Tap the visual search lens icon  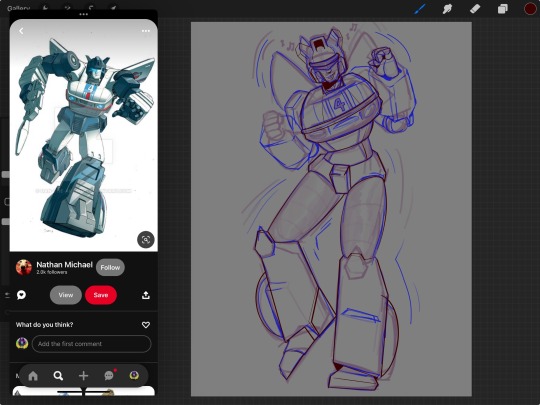click(146, 239)
